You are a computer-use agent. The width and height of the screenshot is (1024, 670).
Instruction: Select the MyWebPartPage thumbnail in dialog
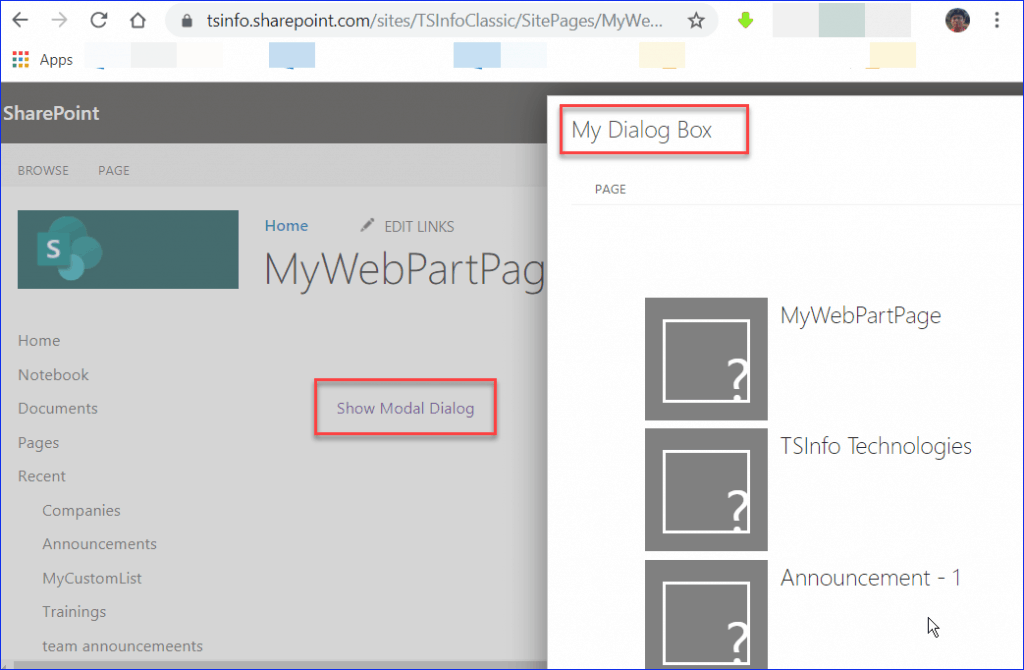(x=706, y=359)
